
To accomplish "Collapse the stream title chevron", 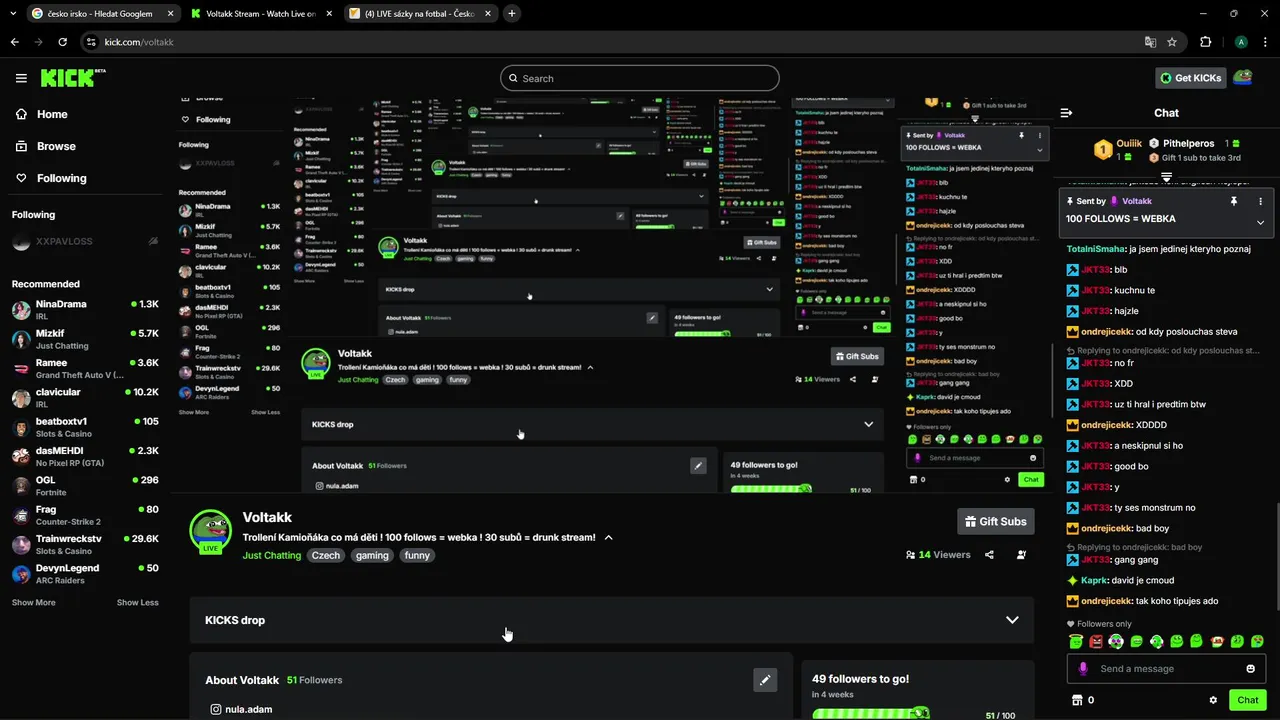I will (x=608, y=538).
